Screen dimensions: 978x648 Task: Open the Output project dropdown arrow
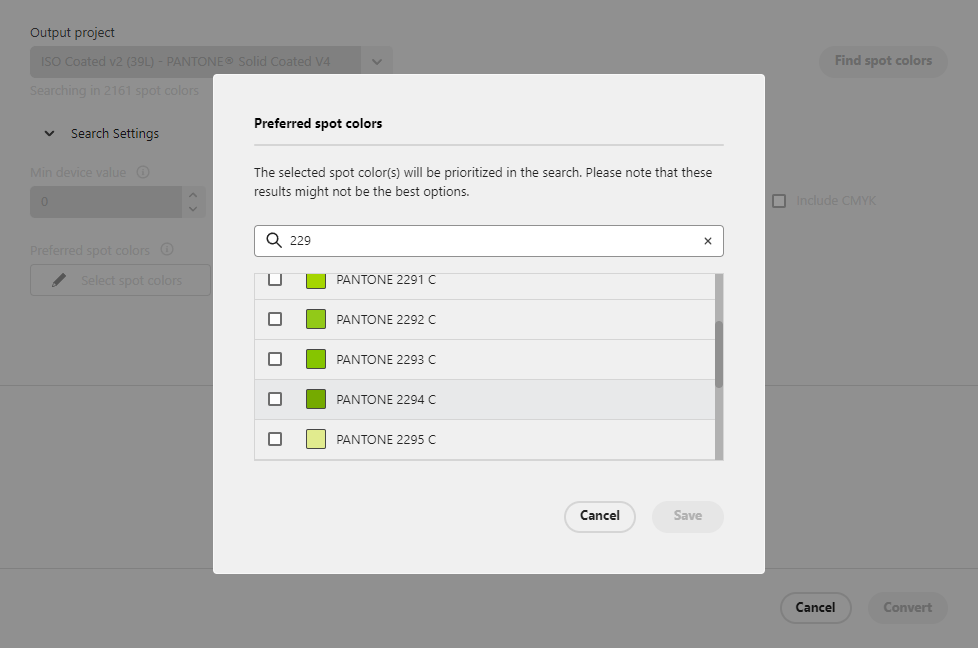[x=377, y=62]
